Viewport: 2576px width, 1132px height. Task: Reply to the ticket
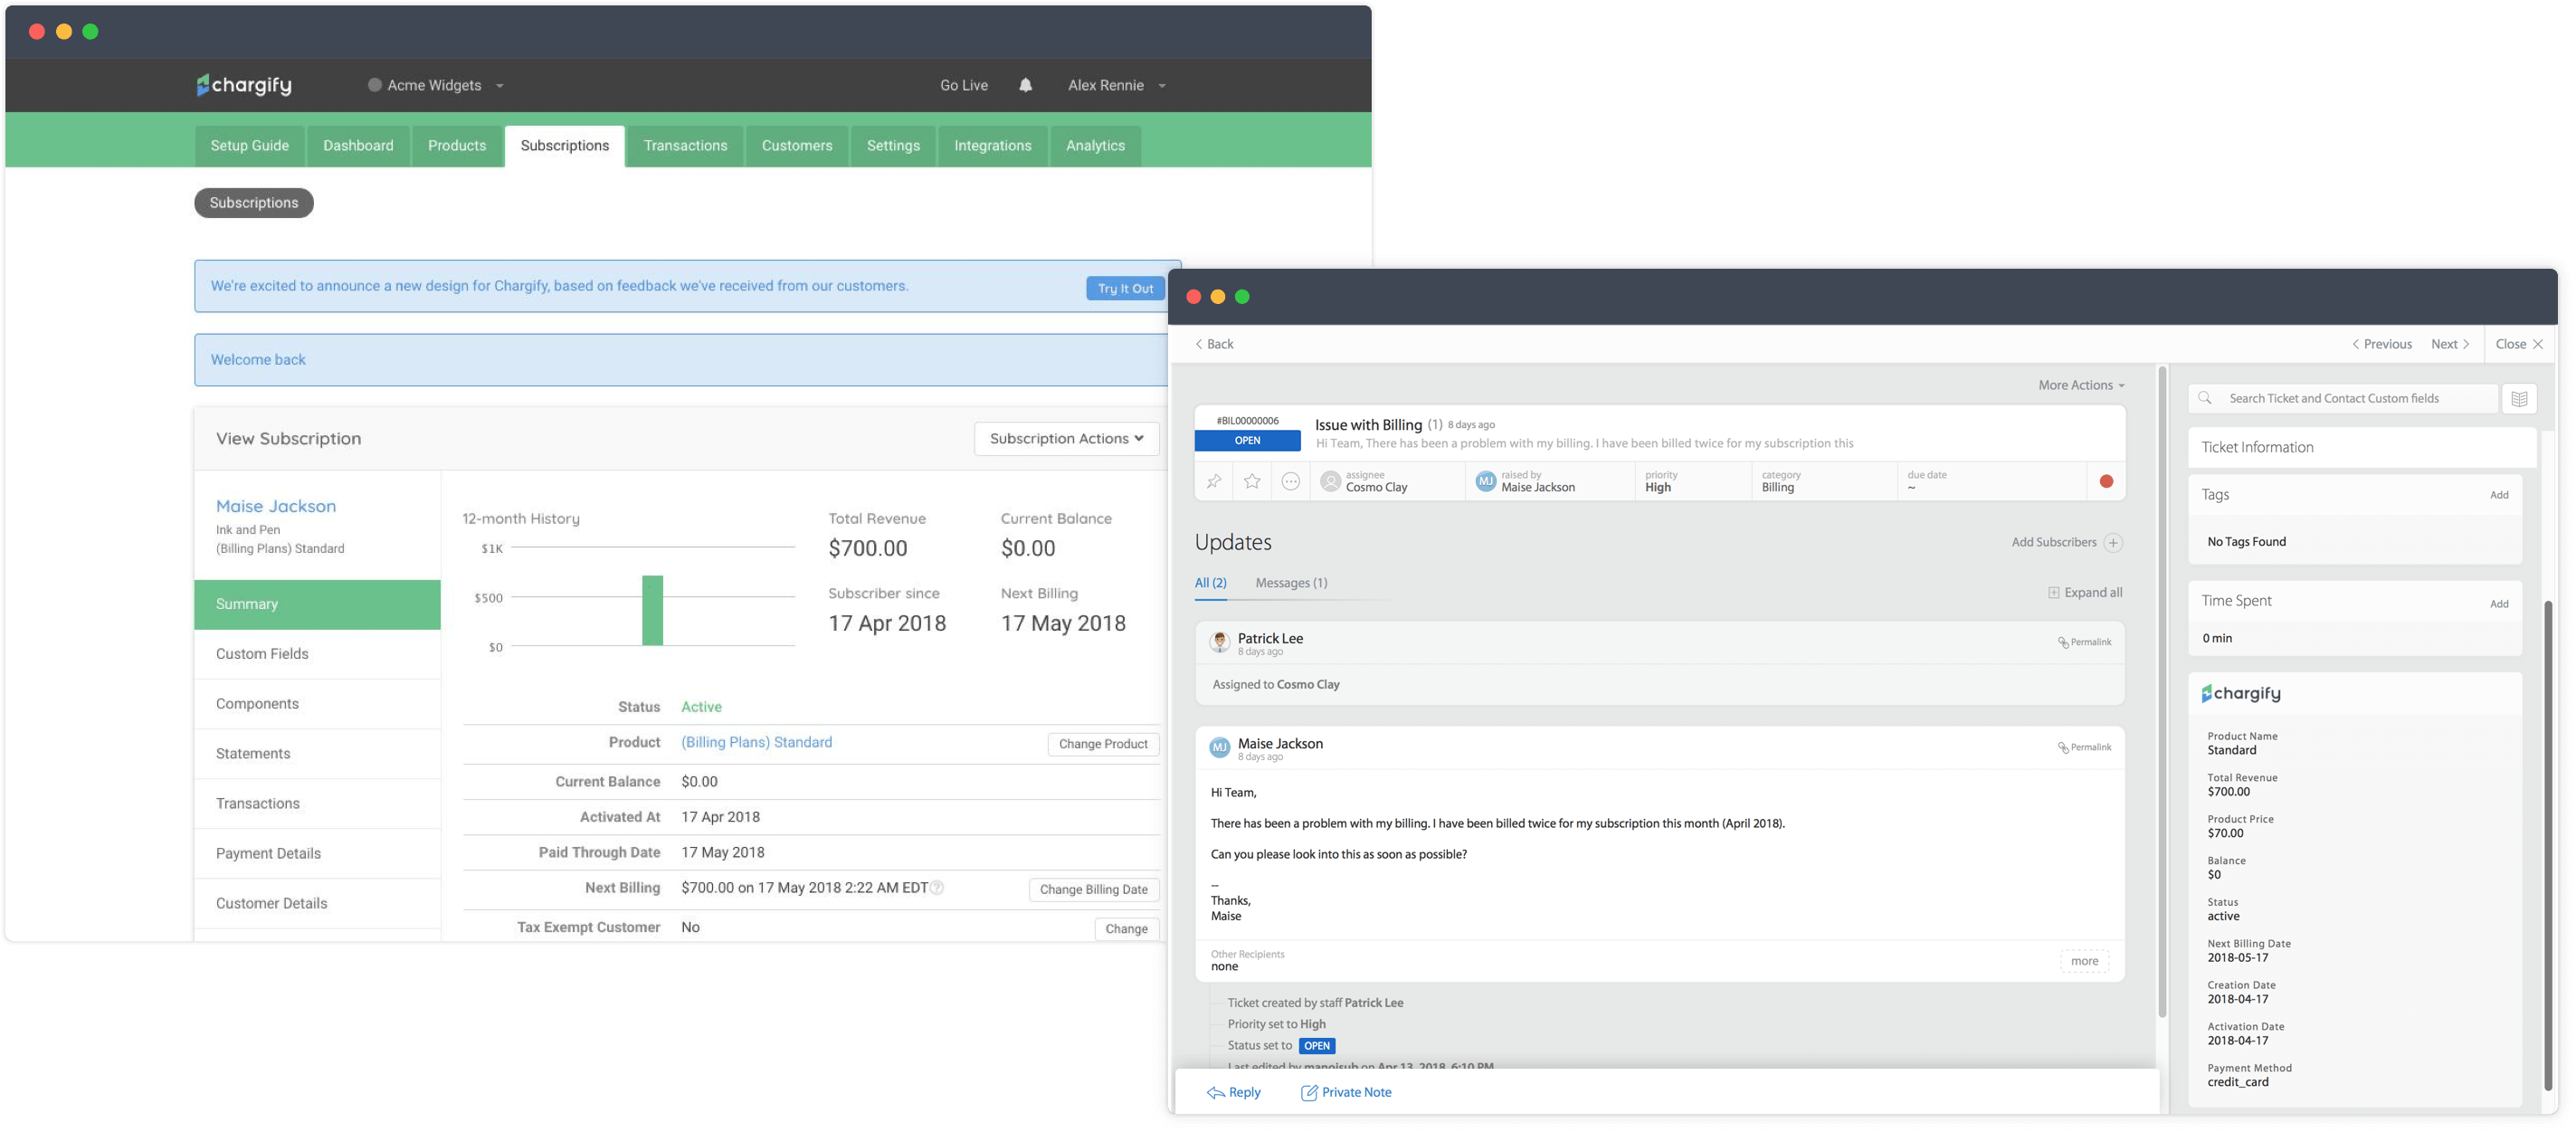tap(1234, 1092)
